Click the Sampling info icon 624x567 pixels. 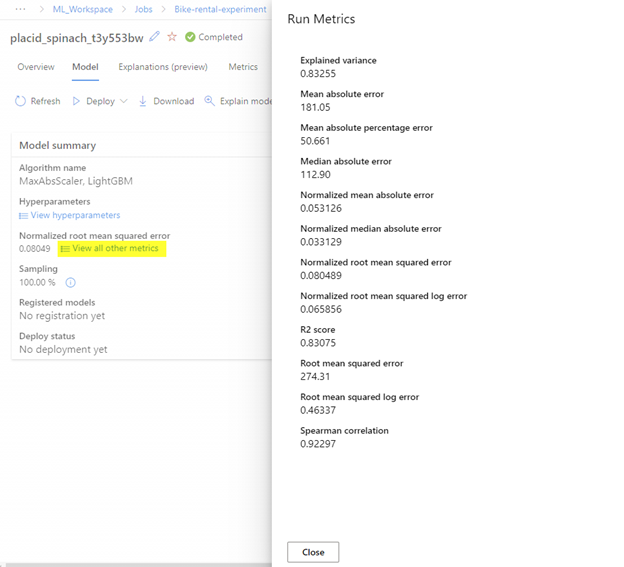71,283
